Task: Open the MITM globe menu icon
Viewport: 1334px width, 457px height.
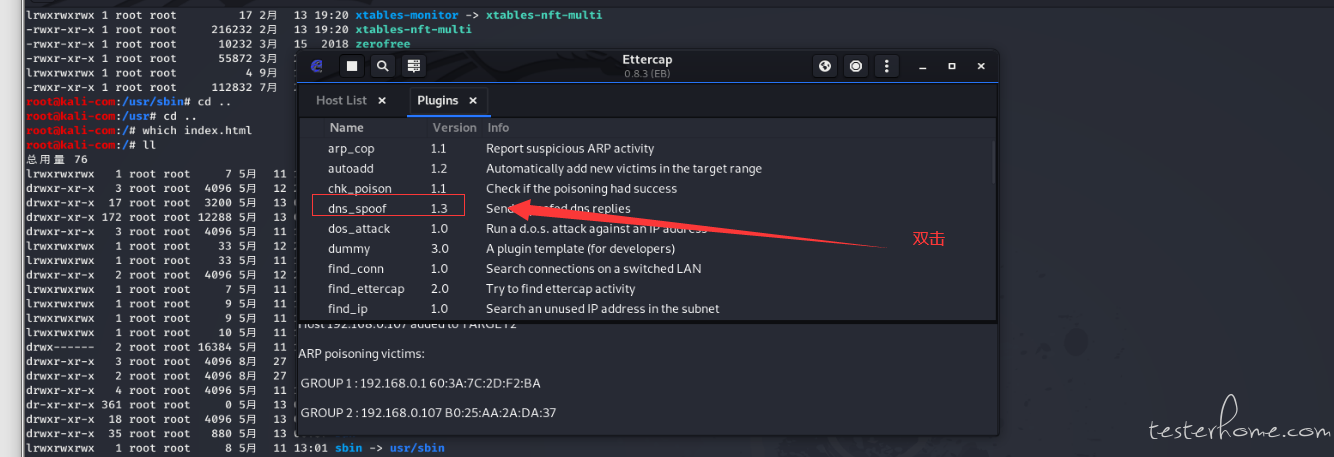Action: click(x=825, y=67)
